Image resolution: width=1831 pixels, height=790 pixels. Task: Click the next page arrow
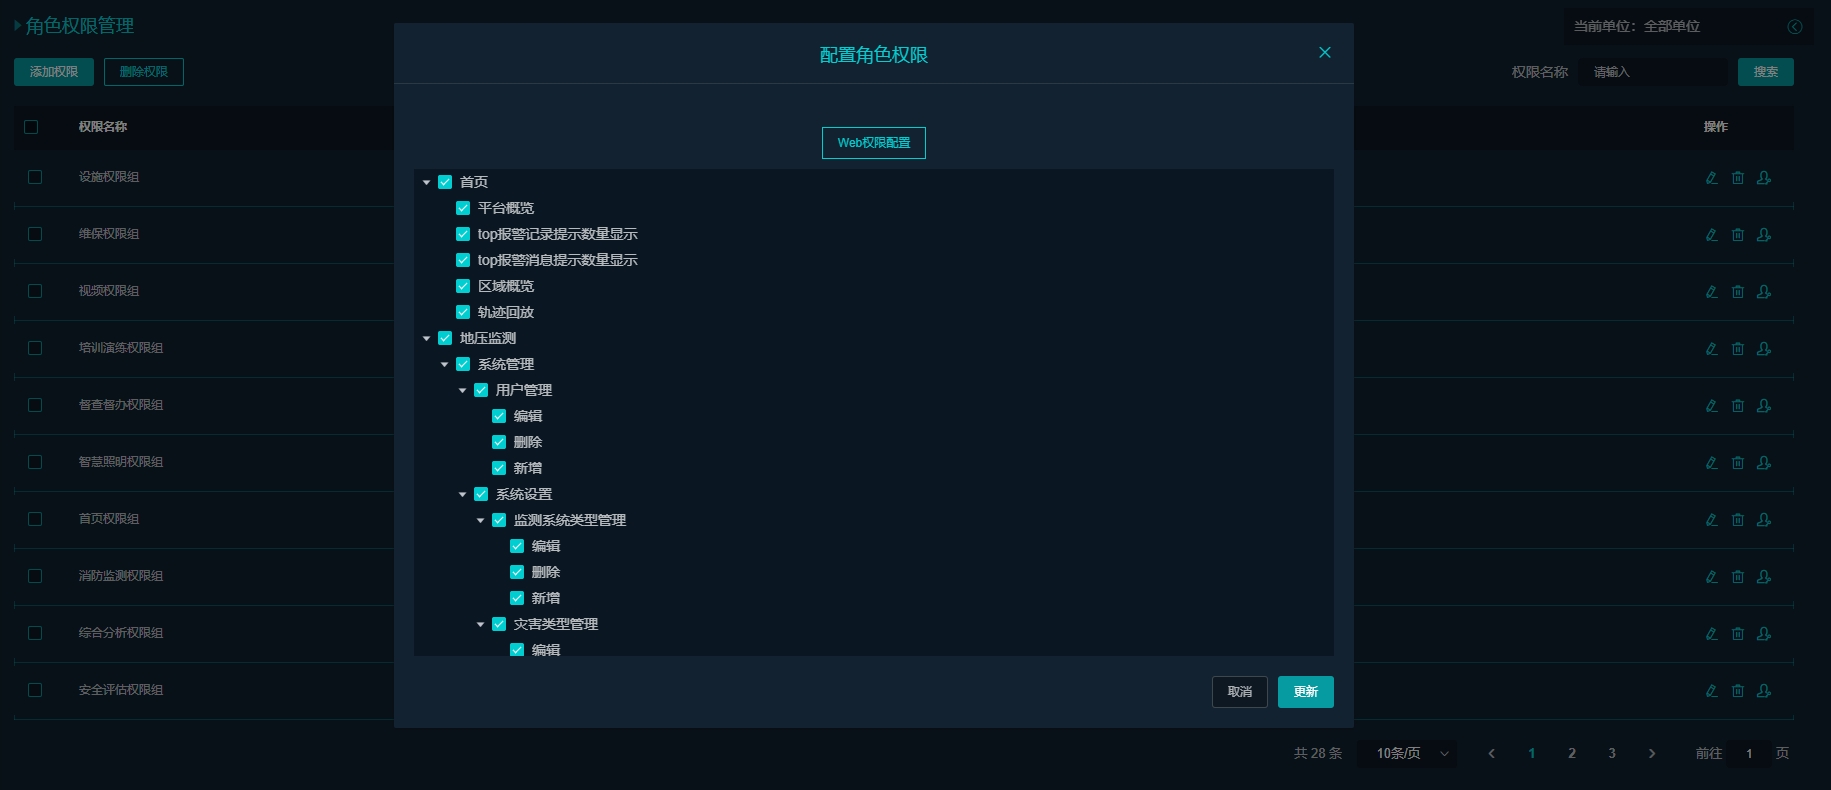pyautogui.click(x=1652, y=753)
